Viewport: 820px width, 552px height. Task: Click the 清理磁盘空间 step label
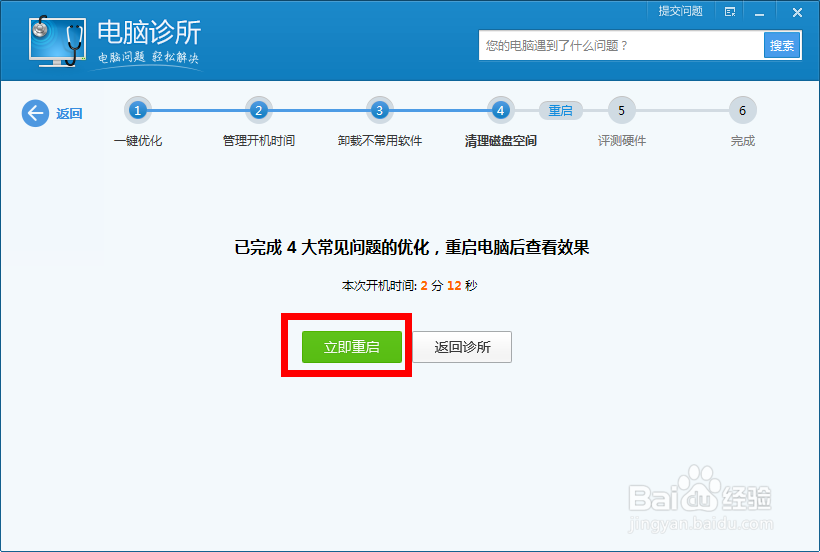pos(500,141)
